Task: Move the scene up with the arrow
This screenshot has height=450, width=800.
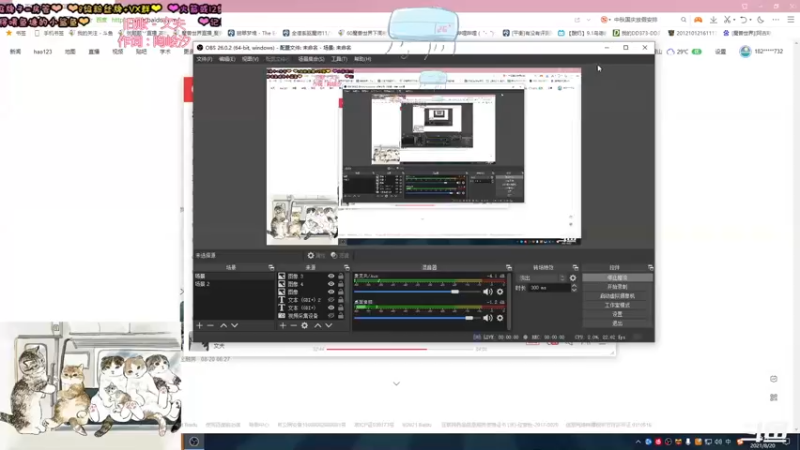Action: tap(223, 326)
